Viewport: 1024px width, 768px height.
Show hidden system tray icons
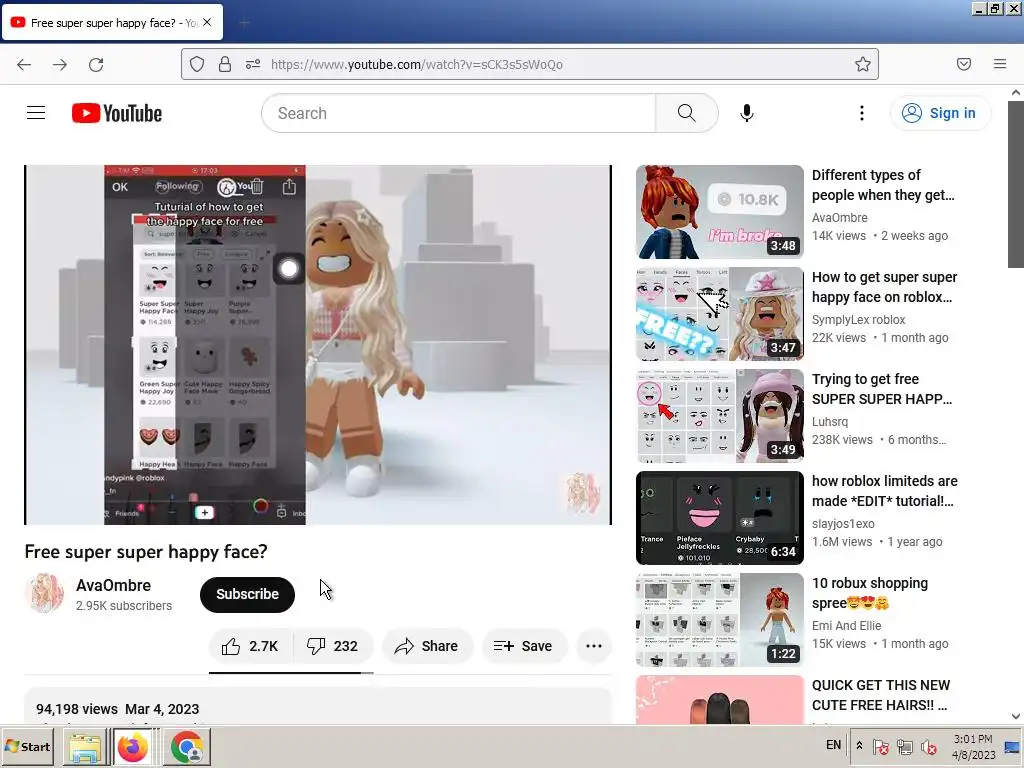(x=859, y=746)
